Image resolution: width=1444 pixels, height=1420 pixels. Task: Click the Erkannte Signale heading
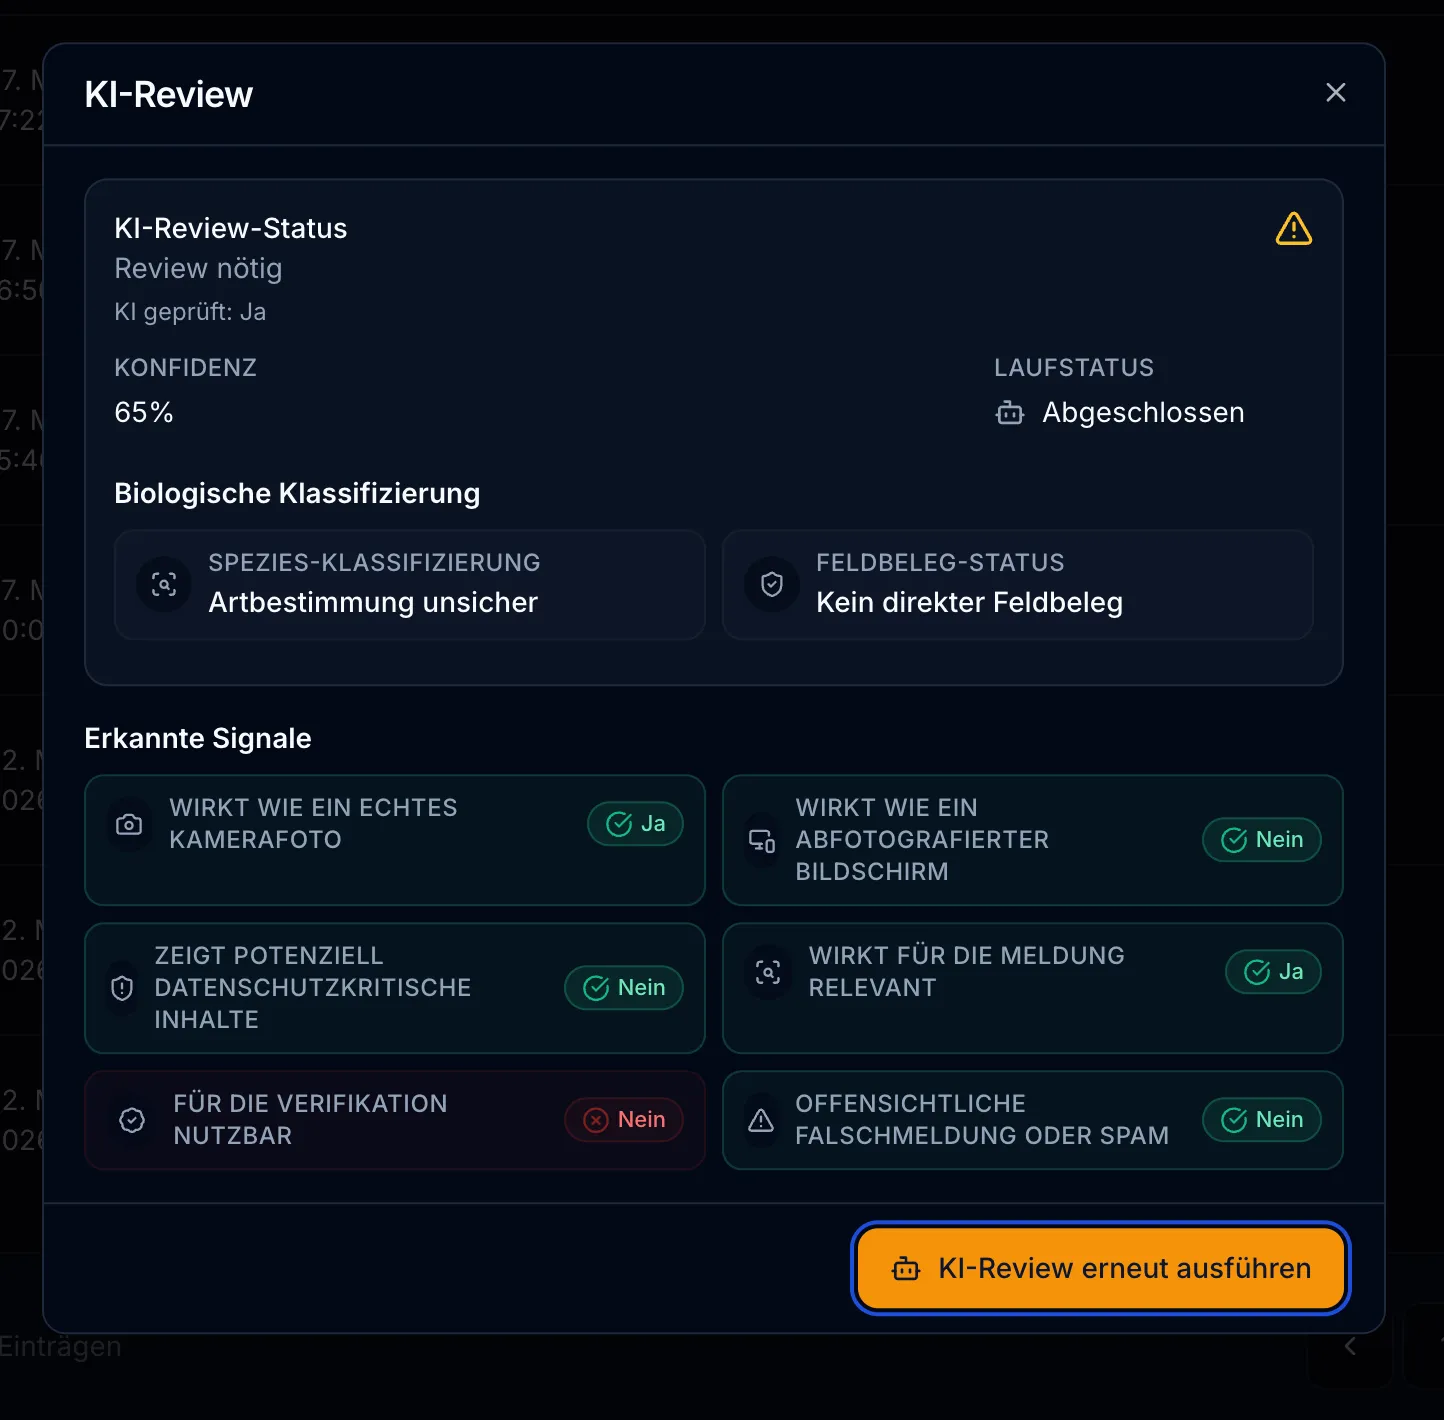point(198,739)
